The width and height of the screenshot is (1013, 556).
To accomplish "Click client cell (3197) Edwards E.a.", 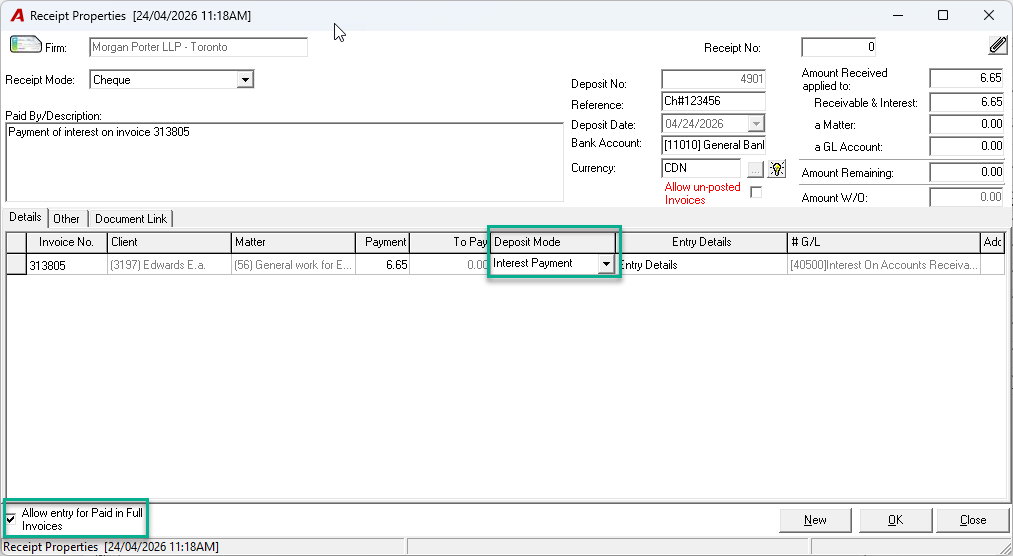I will (x=169, y=265).
